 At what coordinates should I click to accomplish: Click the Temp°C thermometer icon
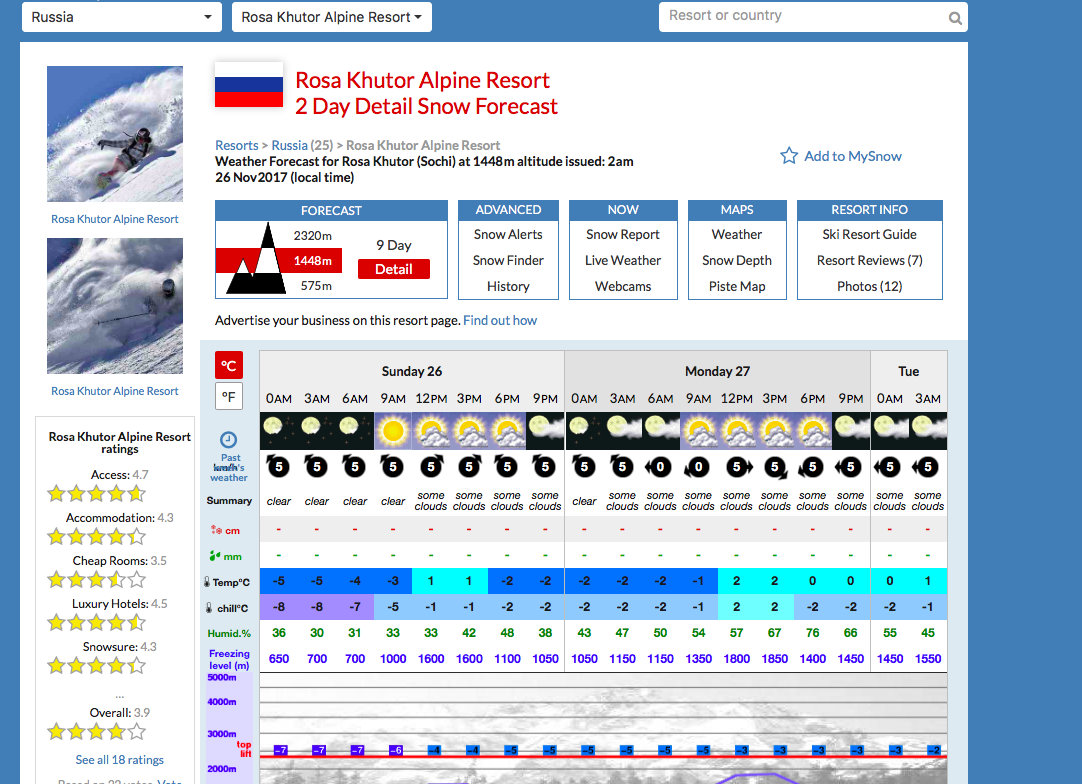coord(207,582)
